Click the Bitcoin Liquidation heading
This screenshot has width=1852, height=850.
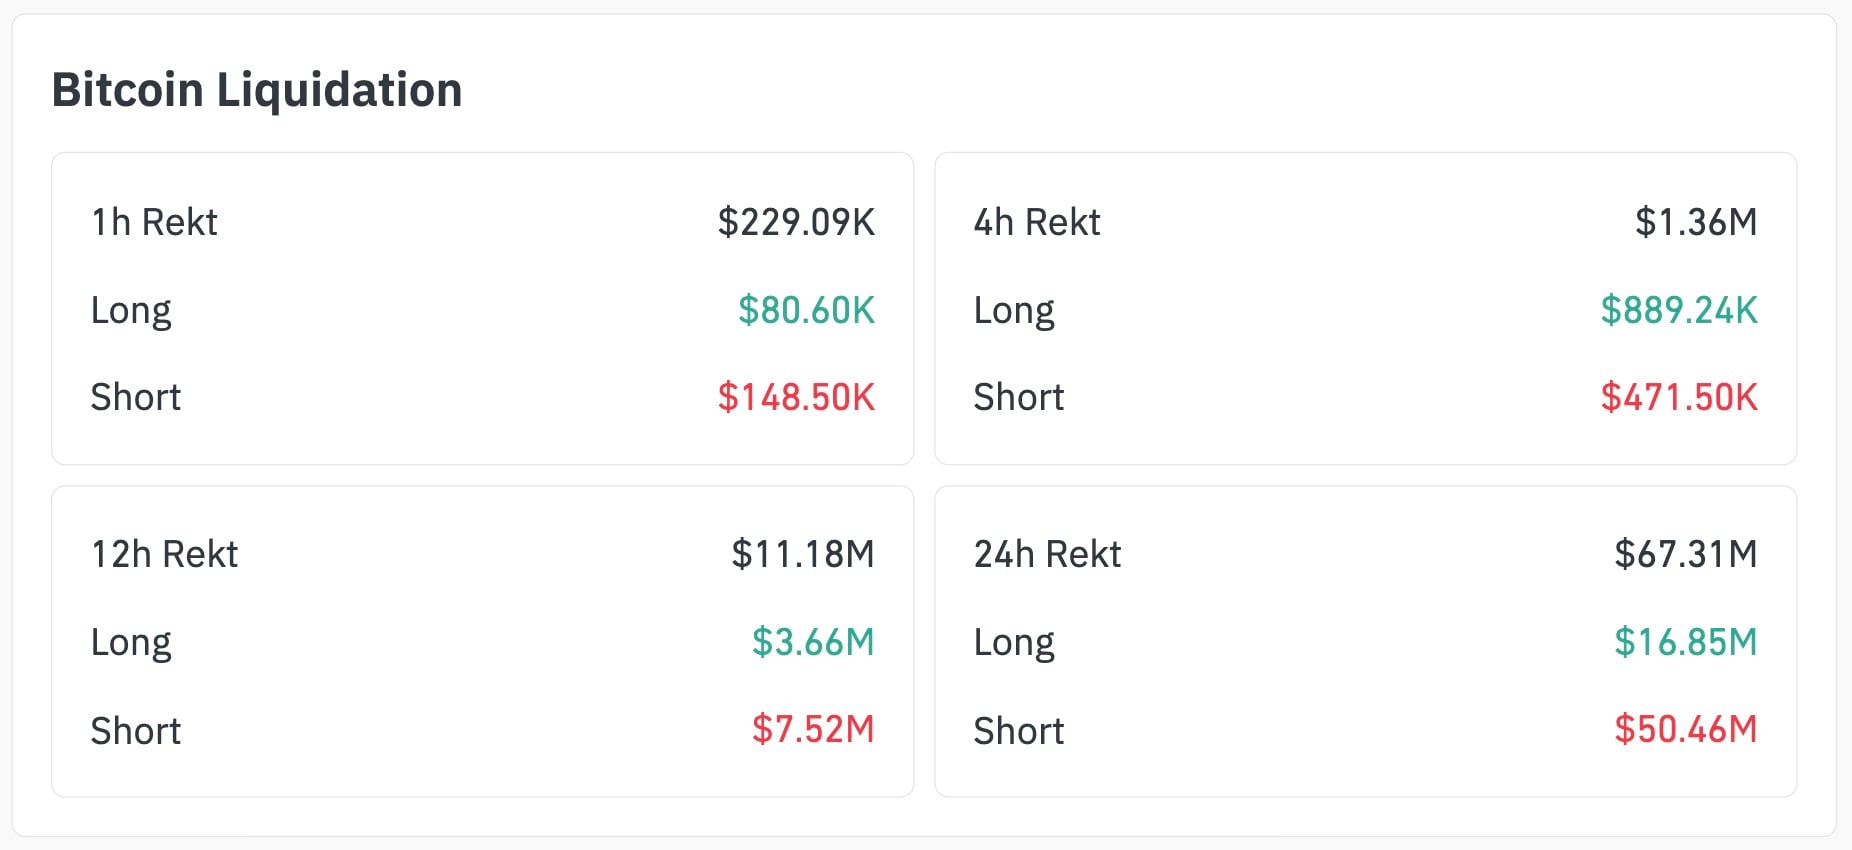click(256, 90)
